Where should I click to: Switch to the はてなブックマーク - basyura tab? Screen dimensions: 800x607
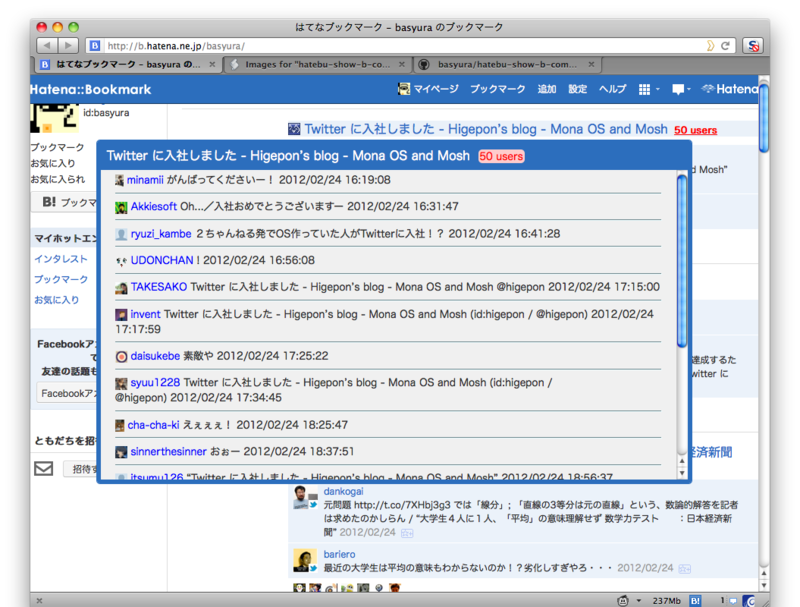point(128,64)
